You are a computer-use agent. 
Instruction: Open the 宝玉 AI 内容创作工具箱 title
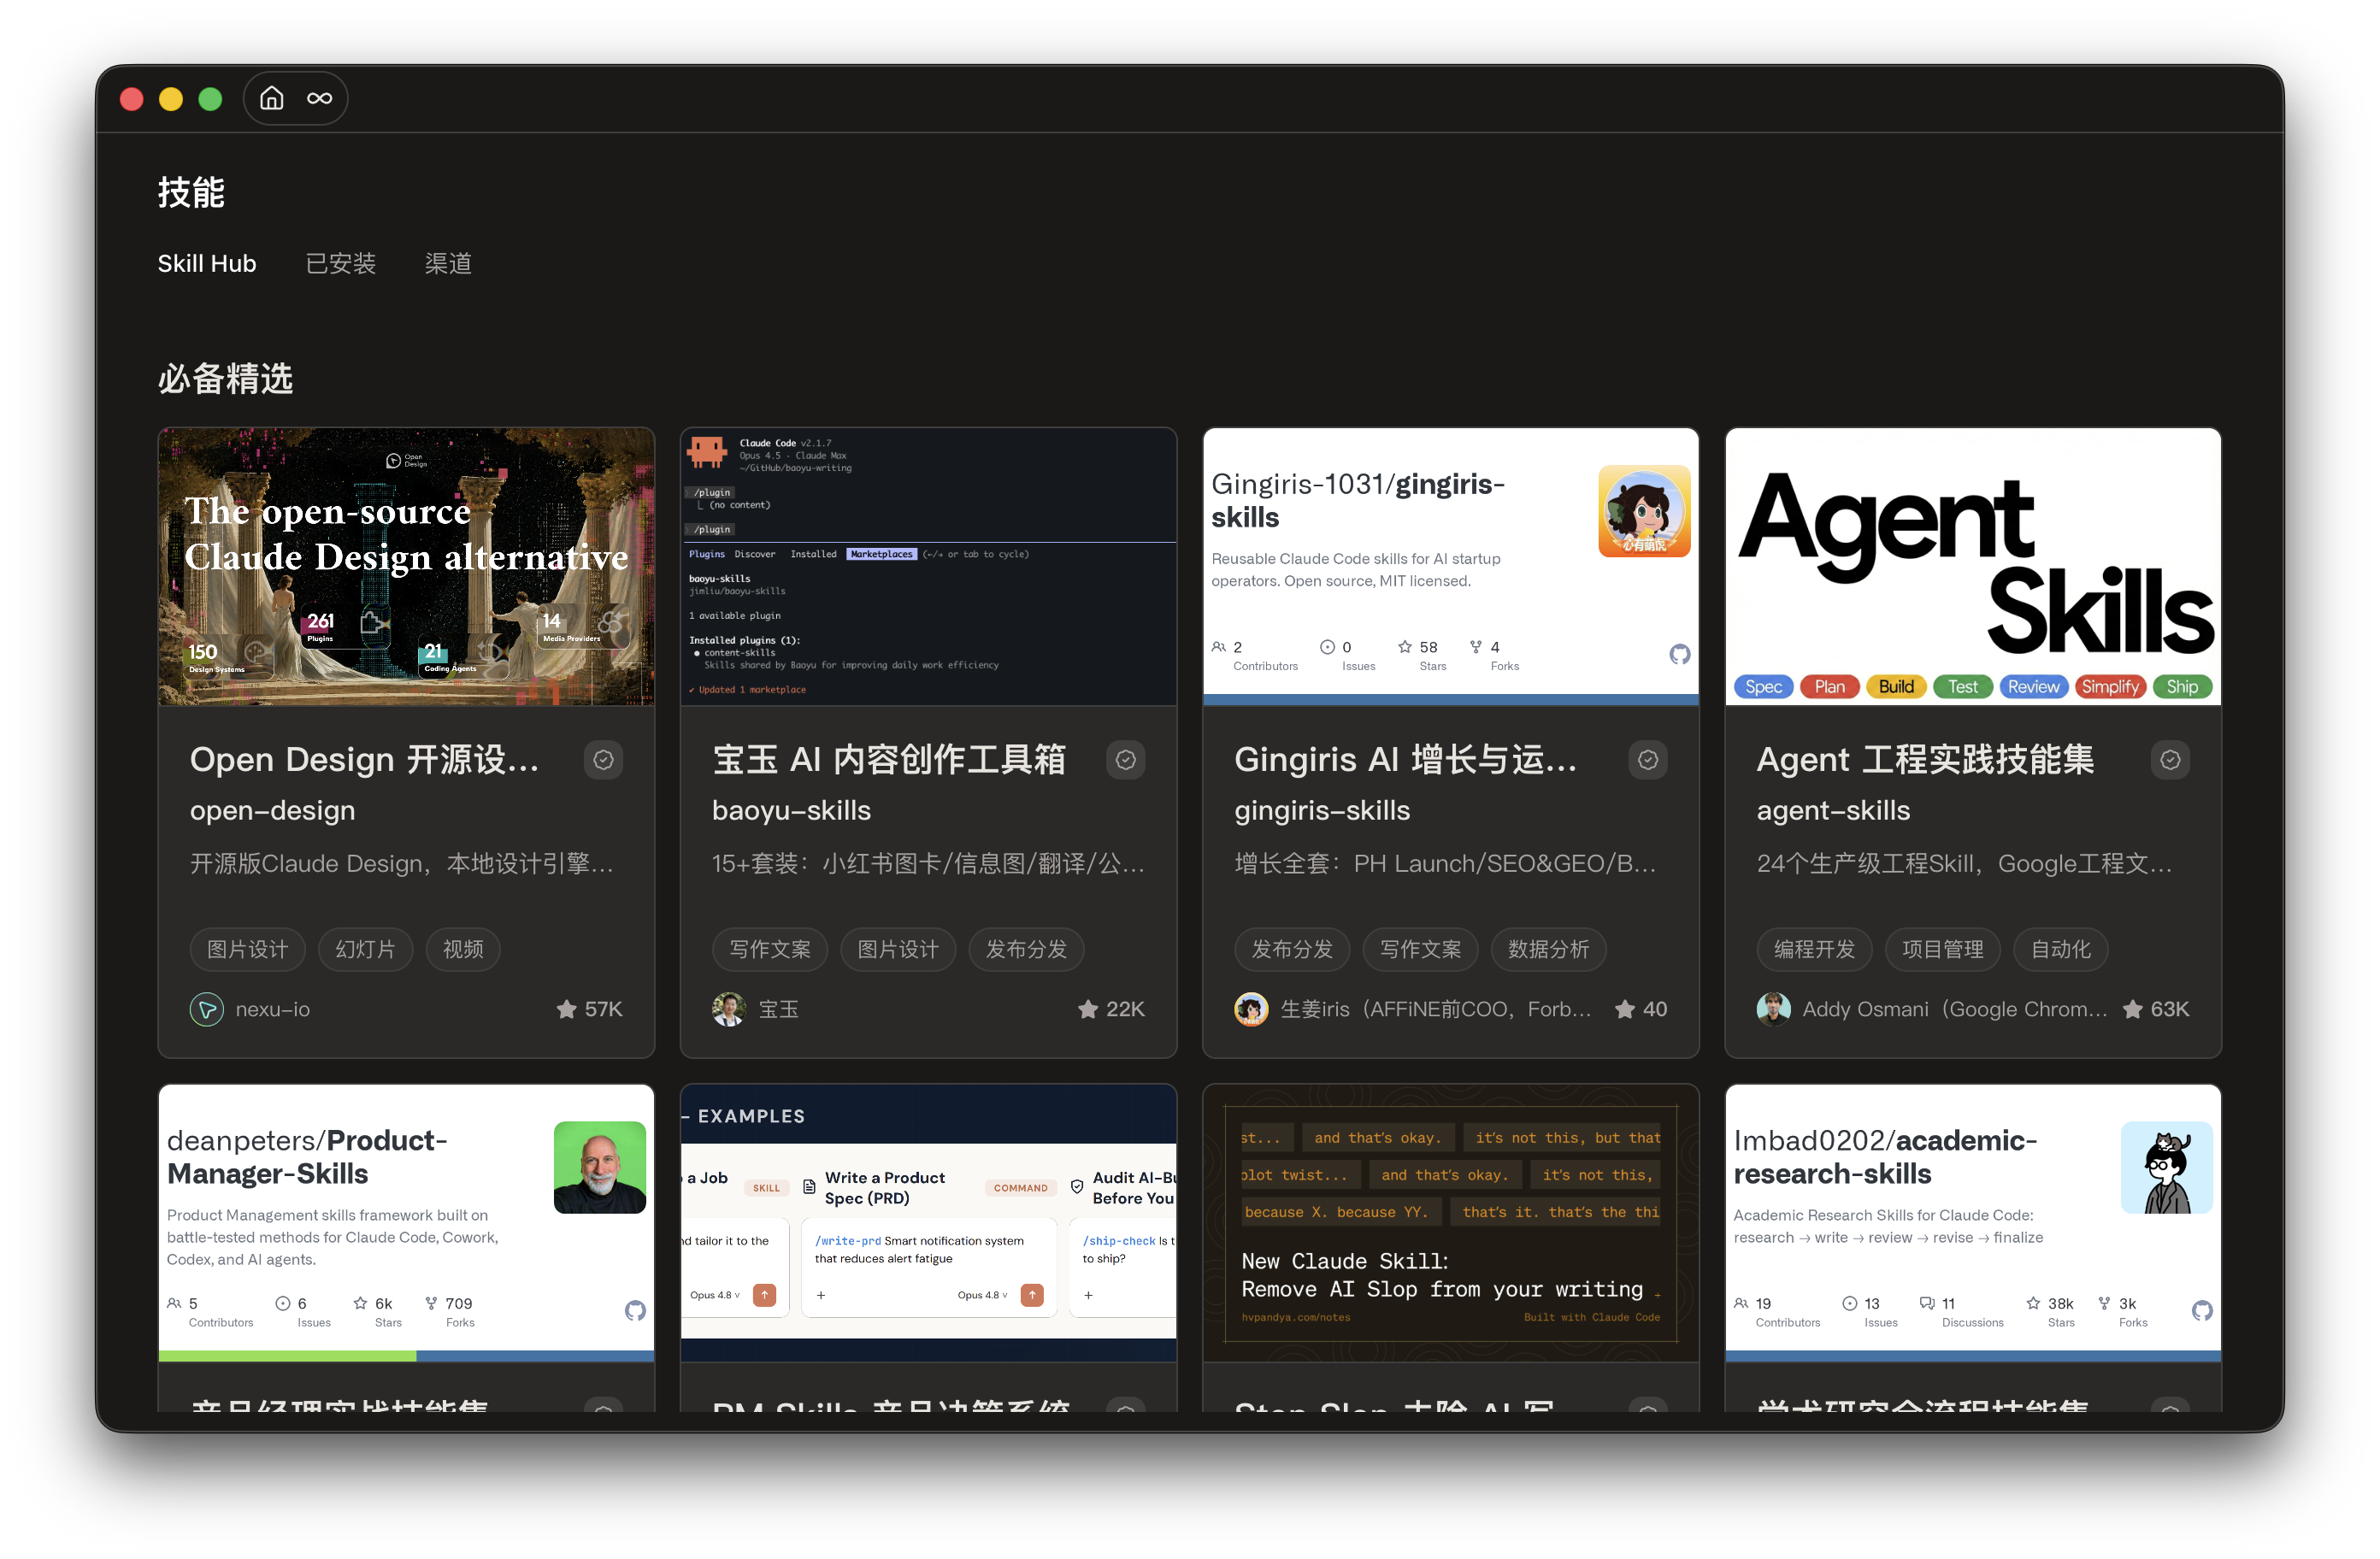pos(889,760)
